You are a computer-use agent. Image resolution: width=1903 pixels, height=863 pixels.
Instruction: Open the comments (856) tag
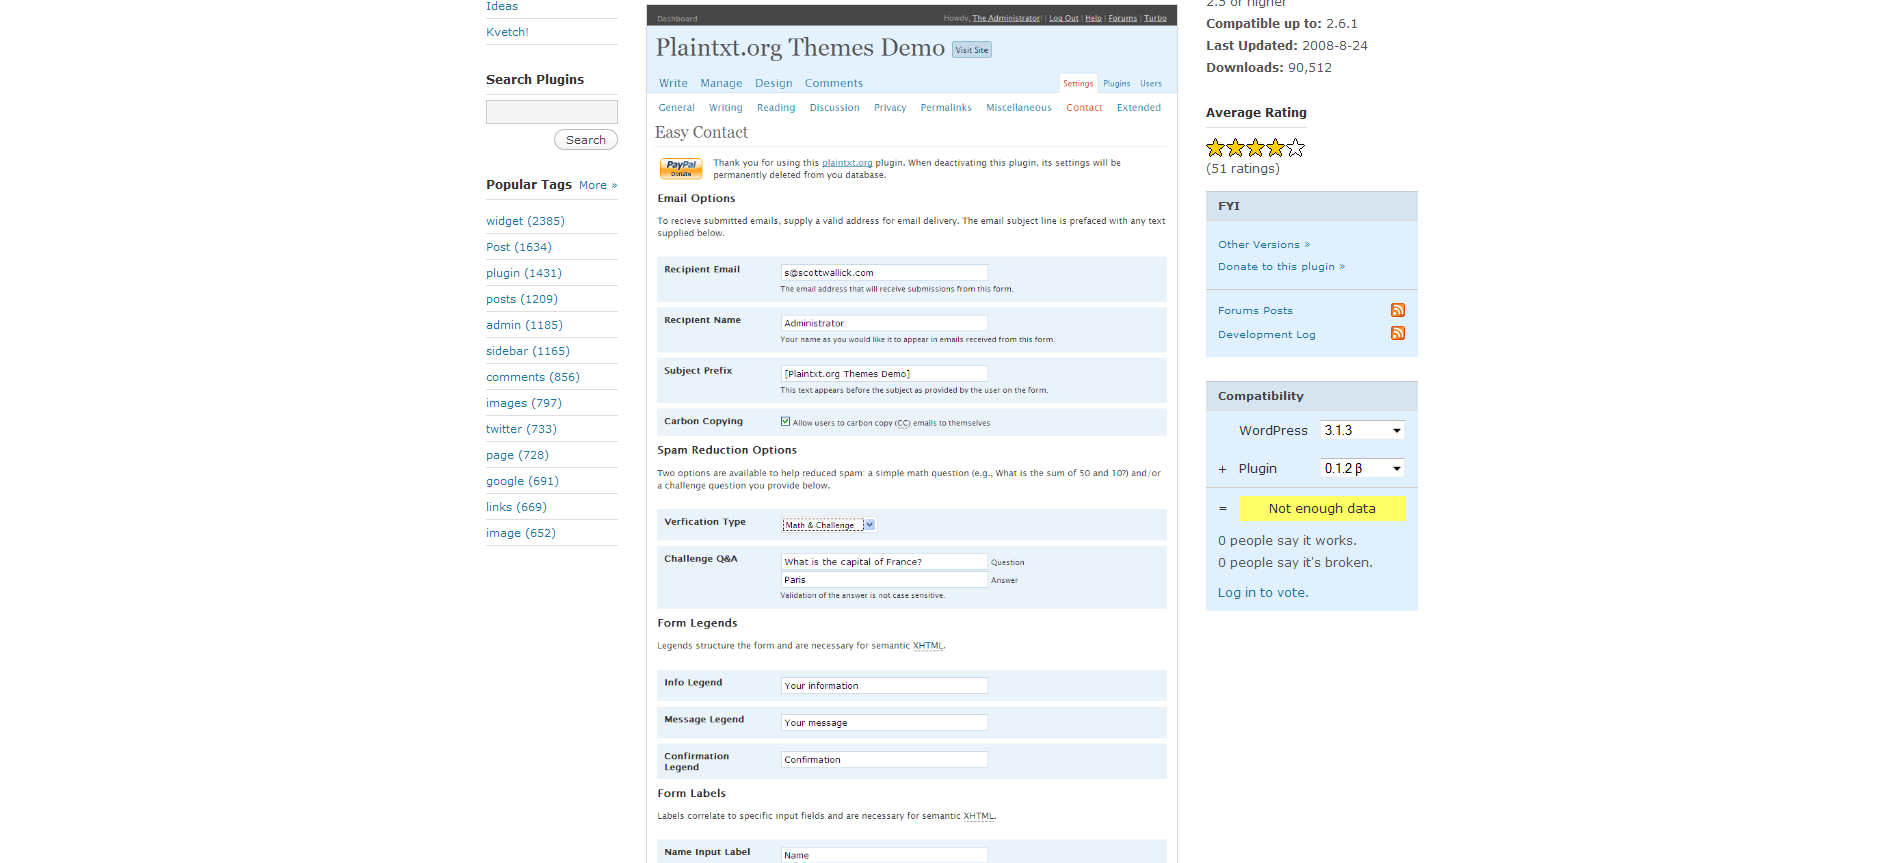[x=533, y=377]
